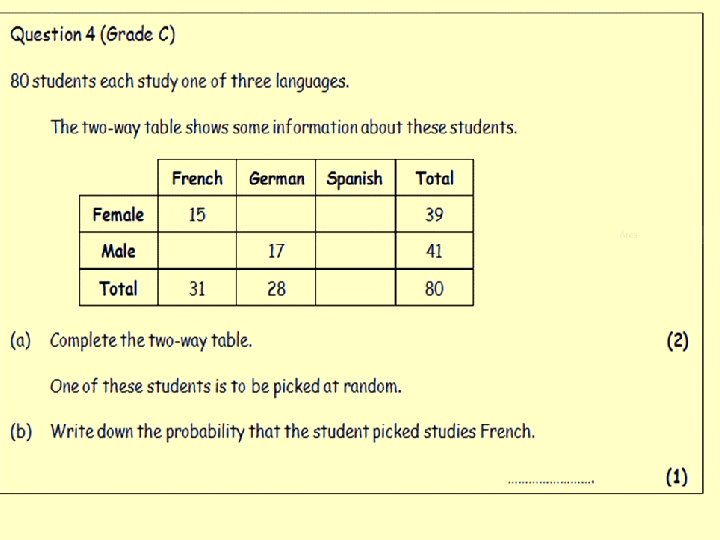
Task: Click the empty Male Spanish cell
Action: pos(355,251)
